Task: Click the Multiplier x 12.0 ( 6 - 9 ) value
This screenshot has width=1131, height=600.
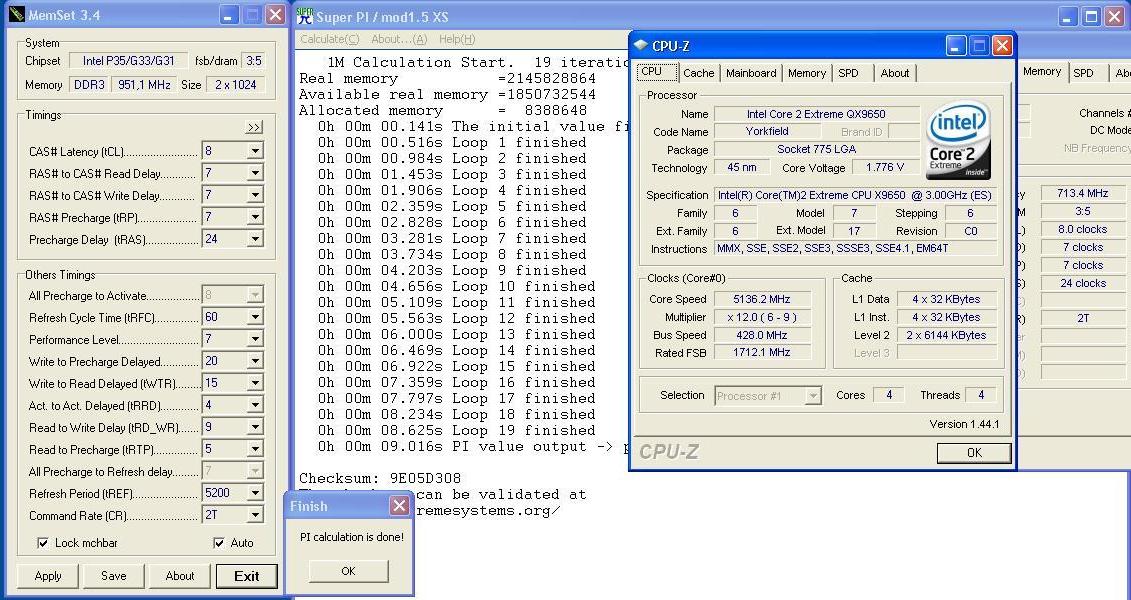Action: pos(762,317)
